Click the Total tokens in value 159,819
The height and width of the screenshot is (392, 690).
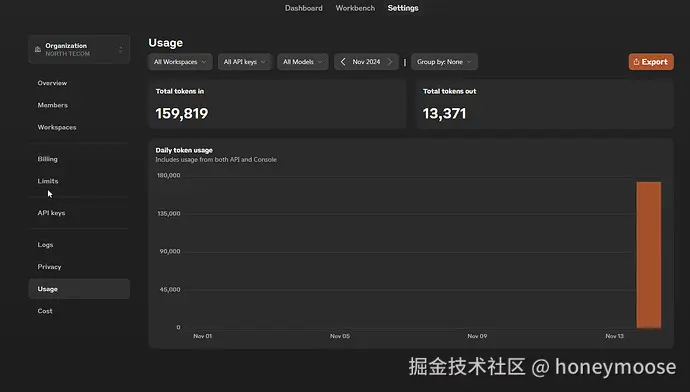(x=182, y=114)
